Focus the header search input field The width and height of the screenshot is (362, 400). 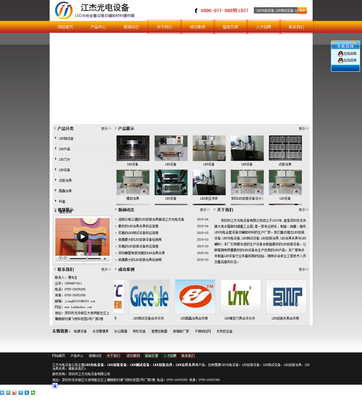point(276,10)
